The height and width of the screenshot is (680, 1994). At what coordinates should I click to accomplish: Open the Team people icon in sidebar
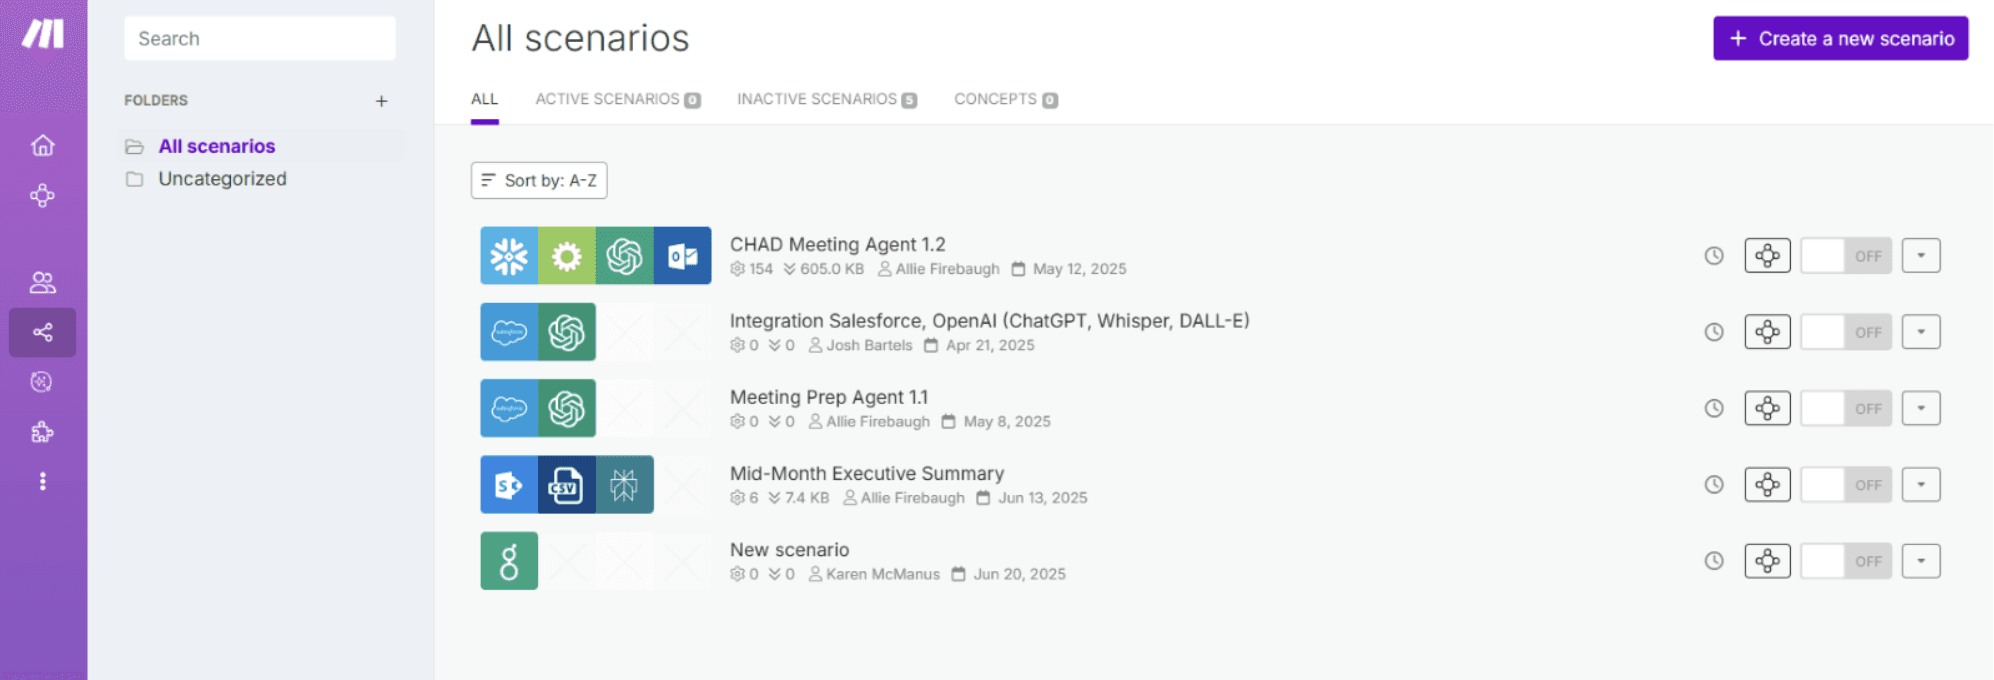click(42, 282)
